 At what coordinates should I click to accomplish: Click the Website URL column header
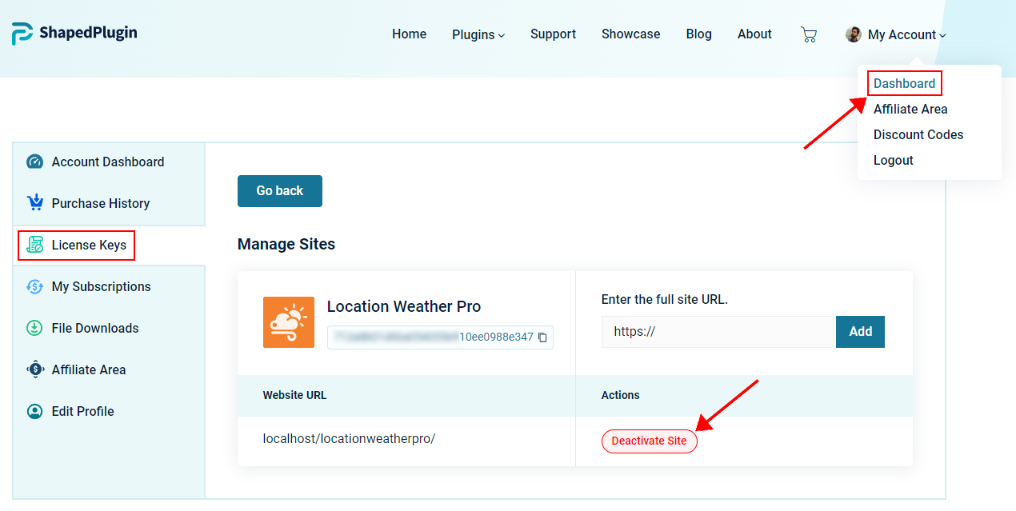294,395
